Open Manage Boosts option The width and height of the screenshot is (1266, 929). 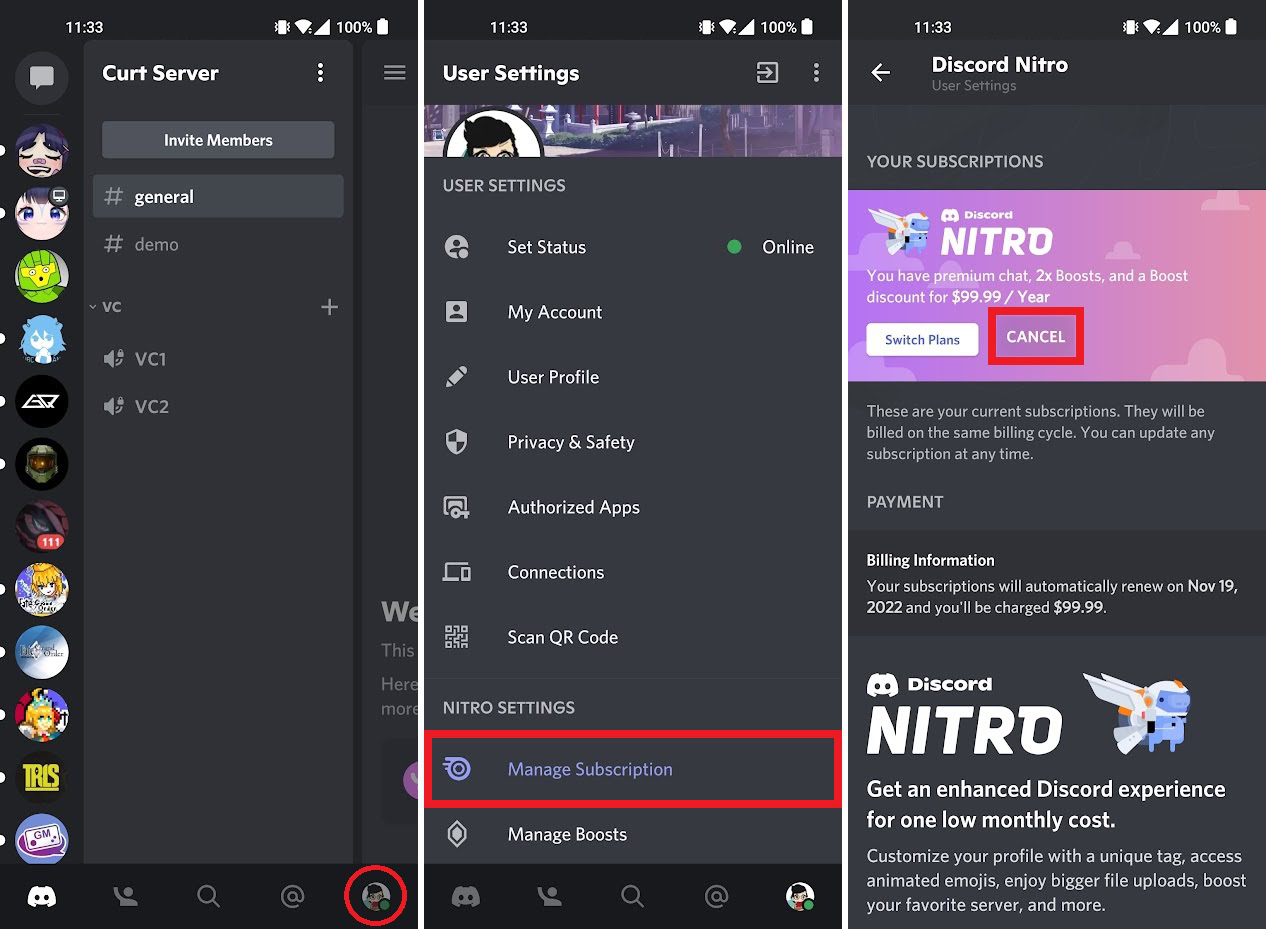point(632,834)
